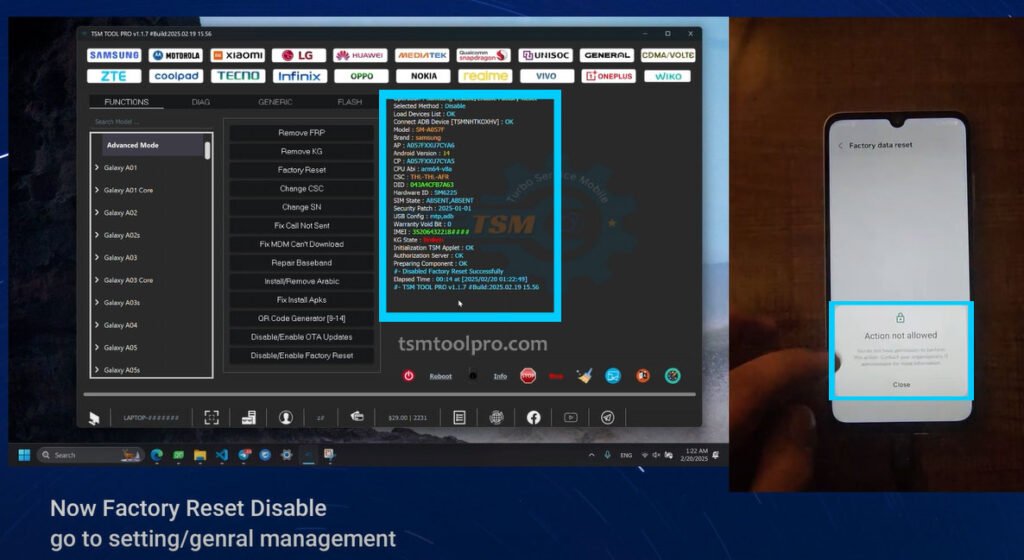Image resolution: width=1024 pixels, height=560 pixels.
Task: Expand the Galaxy A03 tree node
Action: click(97, 258)
